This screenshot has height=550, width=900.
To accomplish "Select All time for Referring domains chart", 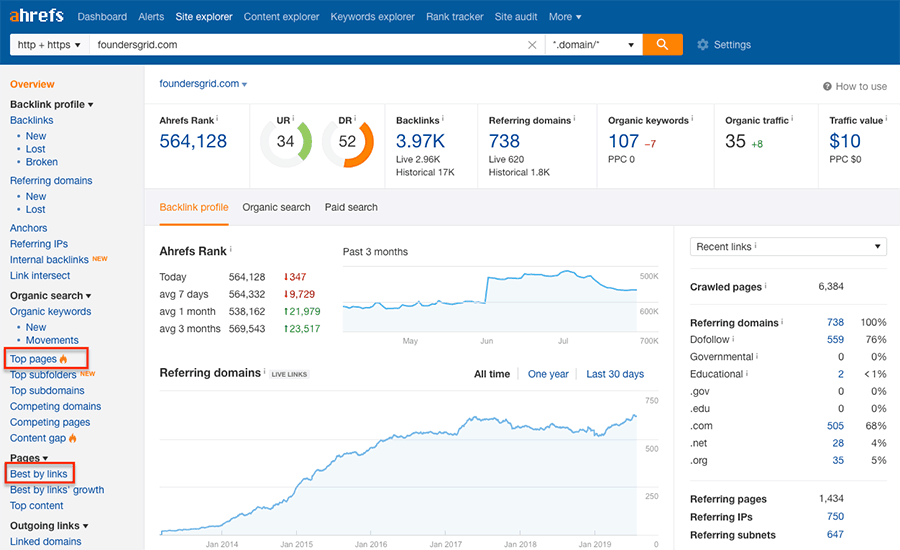I will click(492, 374).
